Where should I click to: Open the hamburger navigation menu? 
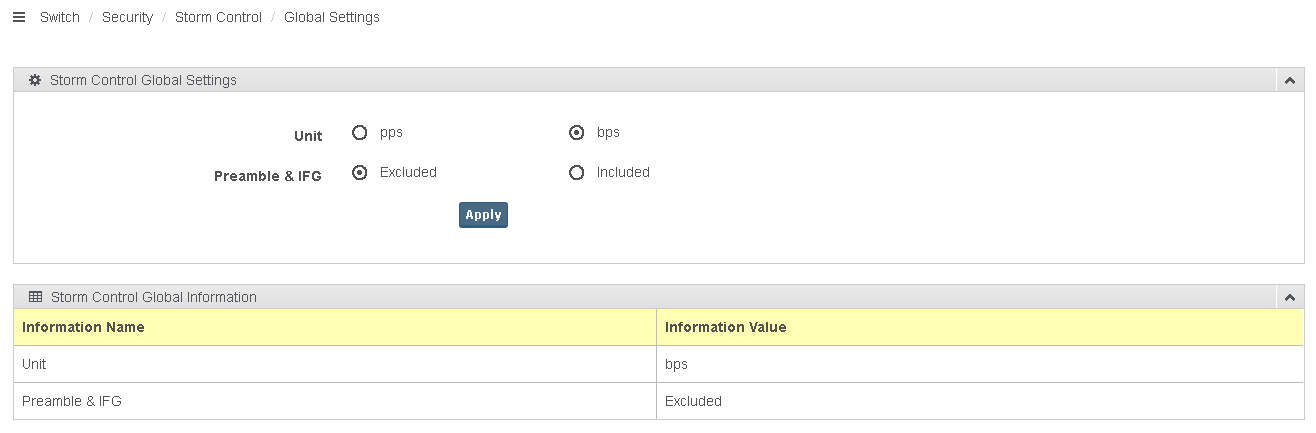pyautogui.click(x=19, y=17)
